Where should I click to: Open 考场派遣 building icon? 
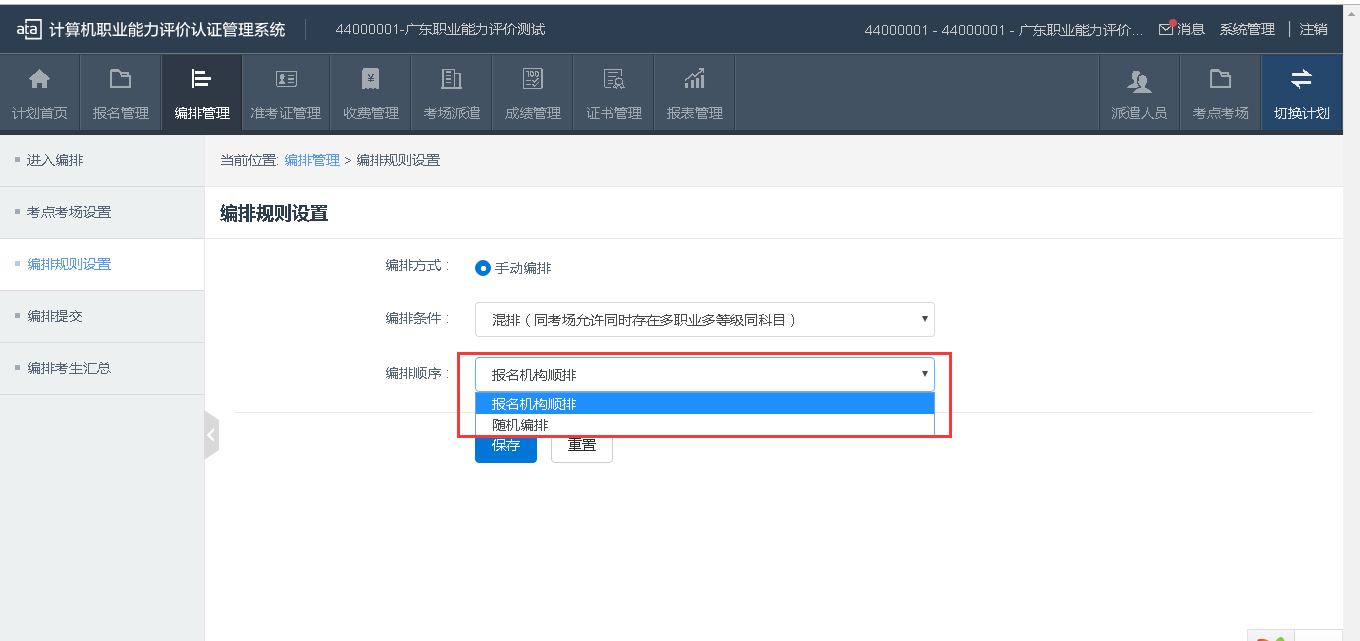click(451, 79)
